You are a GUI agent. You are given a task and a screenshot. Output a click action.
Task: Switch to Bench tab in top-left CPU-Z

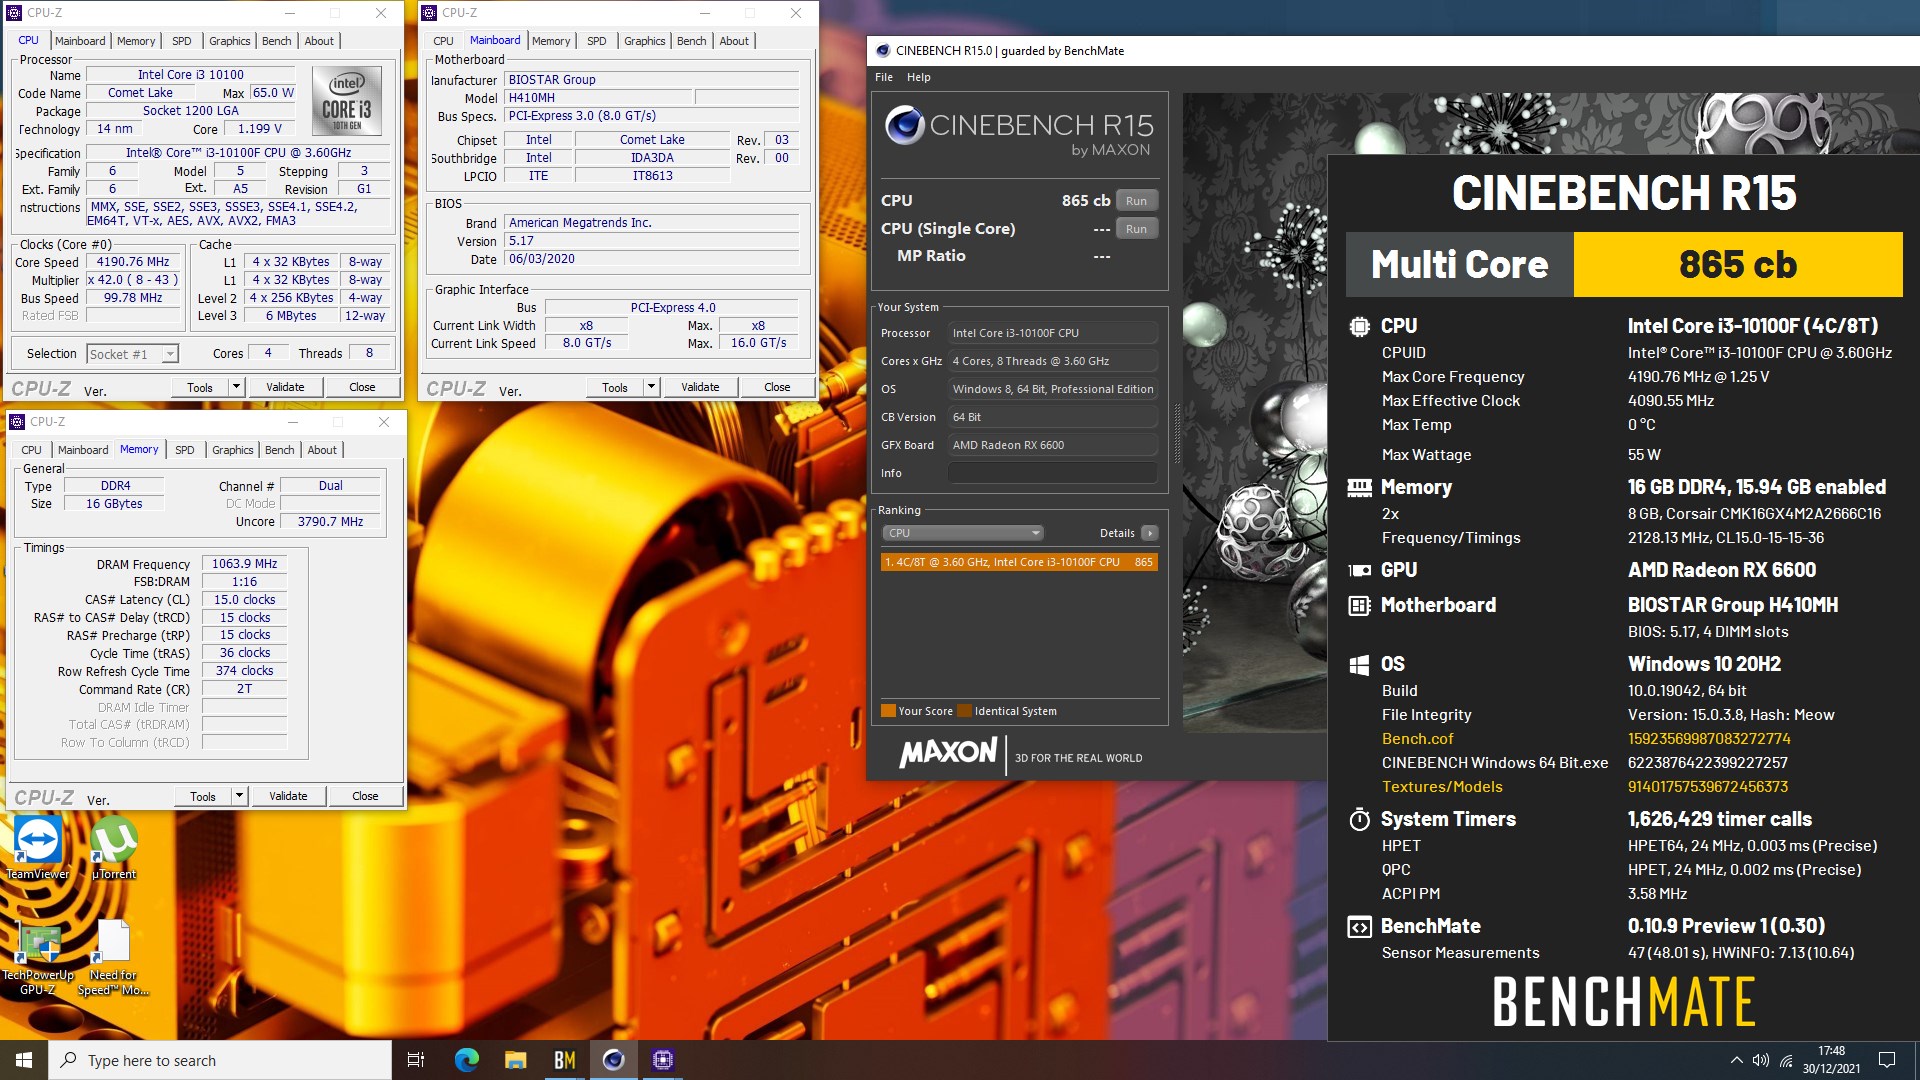(276, 41)
